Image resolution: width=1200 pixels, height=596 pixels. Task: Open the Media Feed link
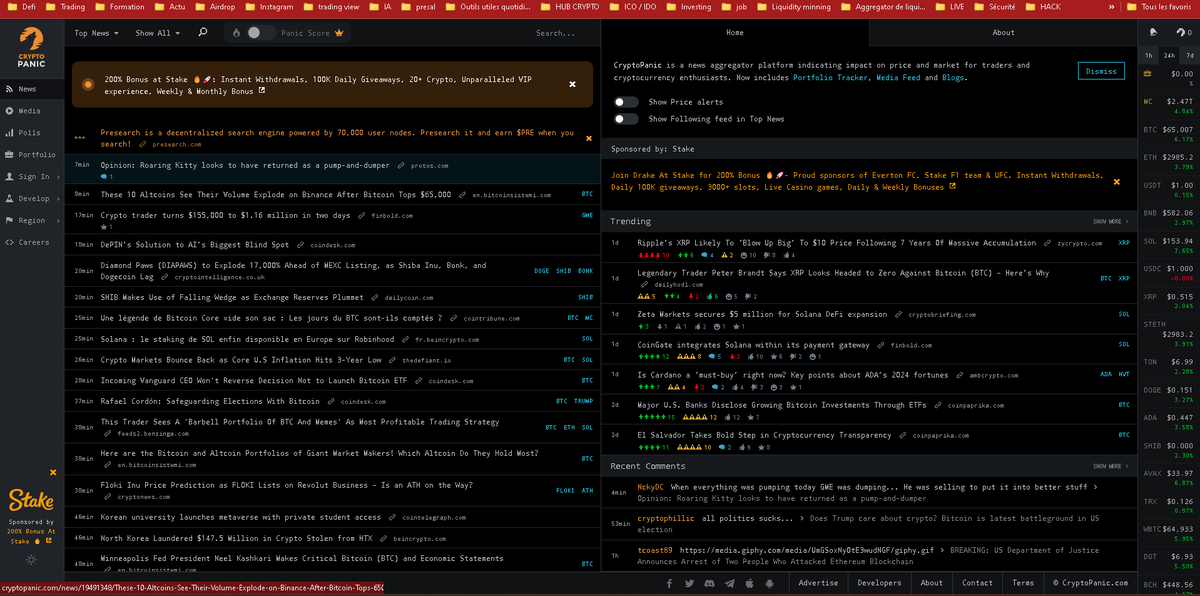click(x=897, y=77)
